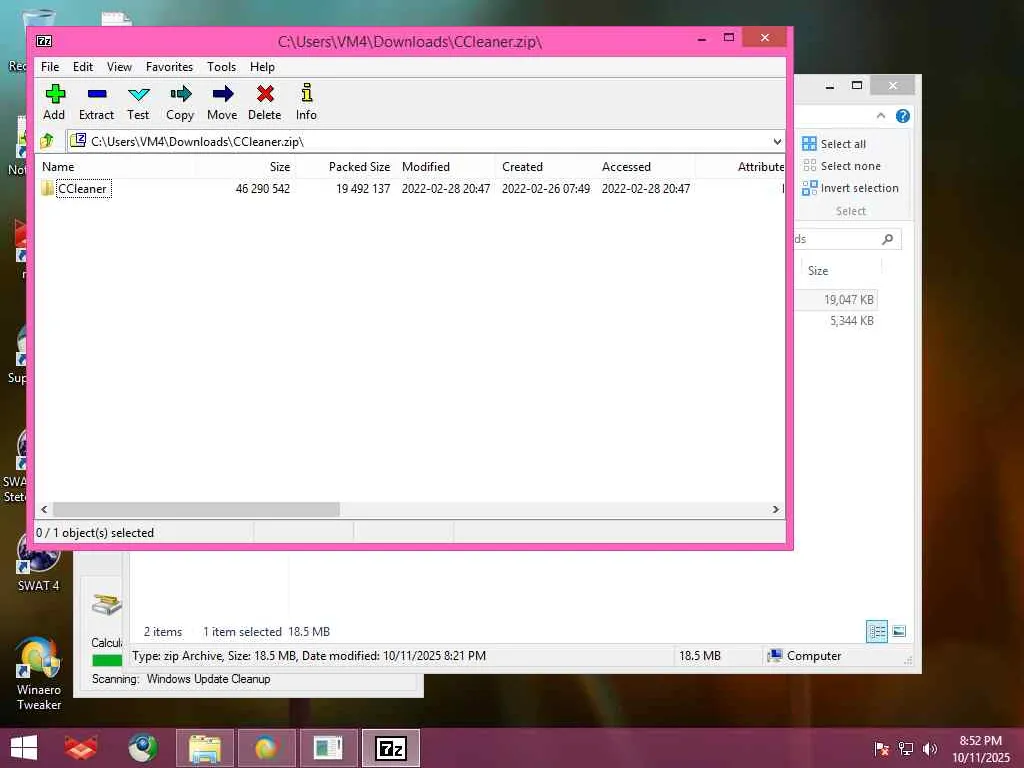Screen dimensions: 1024x768
Task: Click Select none in Explorer ribbon
Action: tap(841, 166)
